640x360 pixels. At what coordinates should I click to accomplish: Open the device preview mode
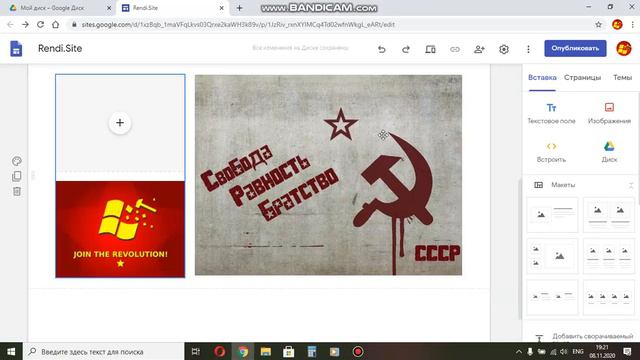(430, 49)
